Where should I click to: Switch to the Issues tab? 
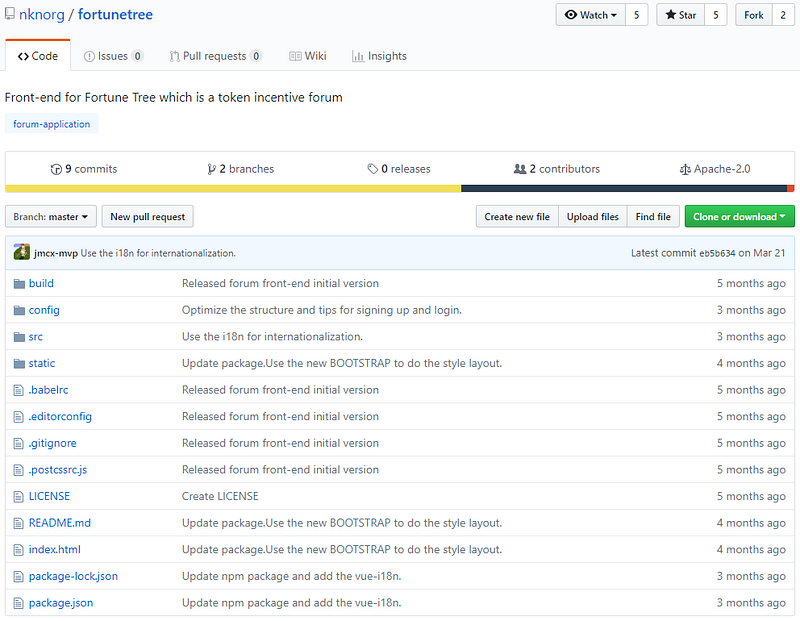(x=113, y=57)
